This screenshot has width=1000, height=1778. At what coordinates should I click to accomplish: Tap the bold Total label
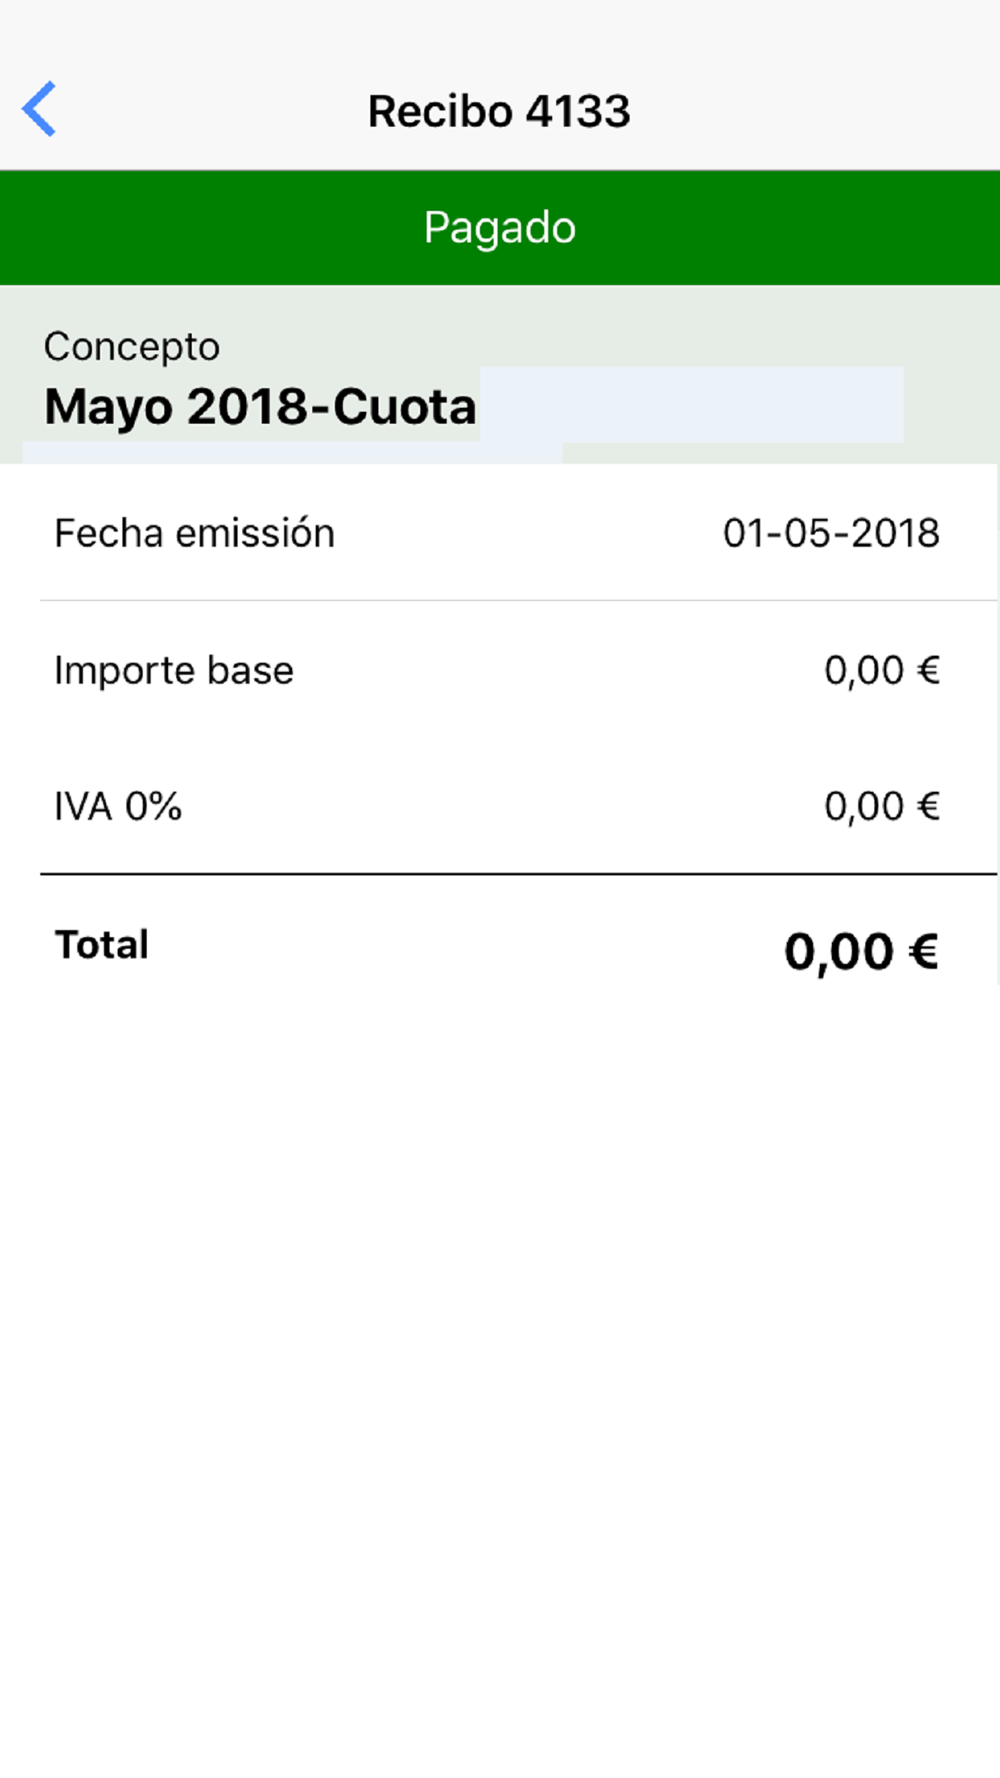pyautogui.click(x=102, y=945)
